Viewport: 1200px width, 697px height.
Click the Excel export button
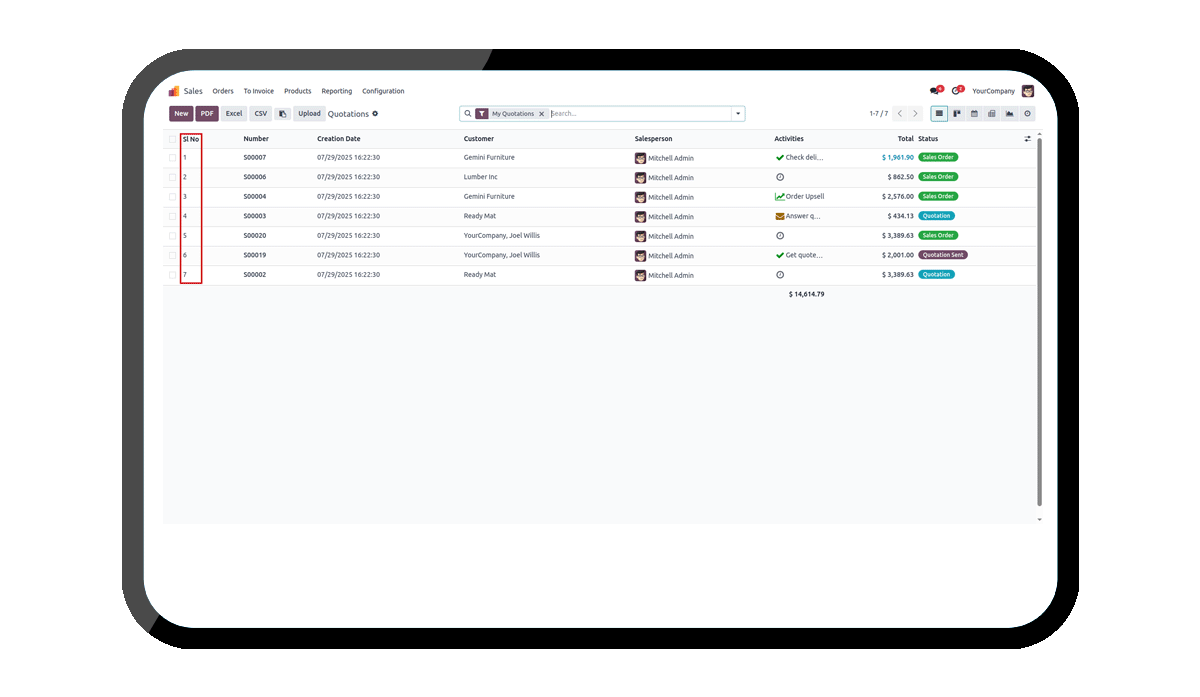(234, 114)
